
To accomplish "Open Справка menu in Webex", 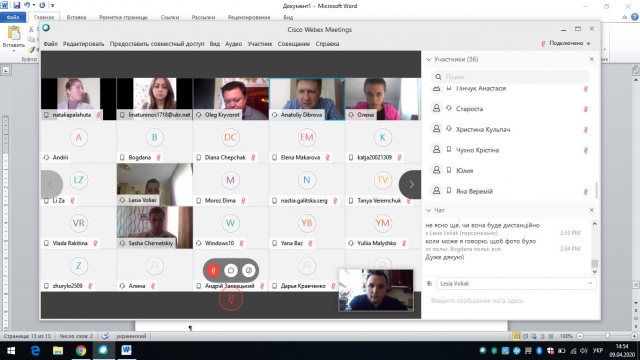I will point(327,44).
